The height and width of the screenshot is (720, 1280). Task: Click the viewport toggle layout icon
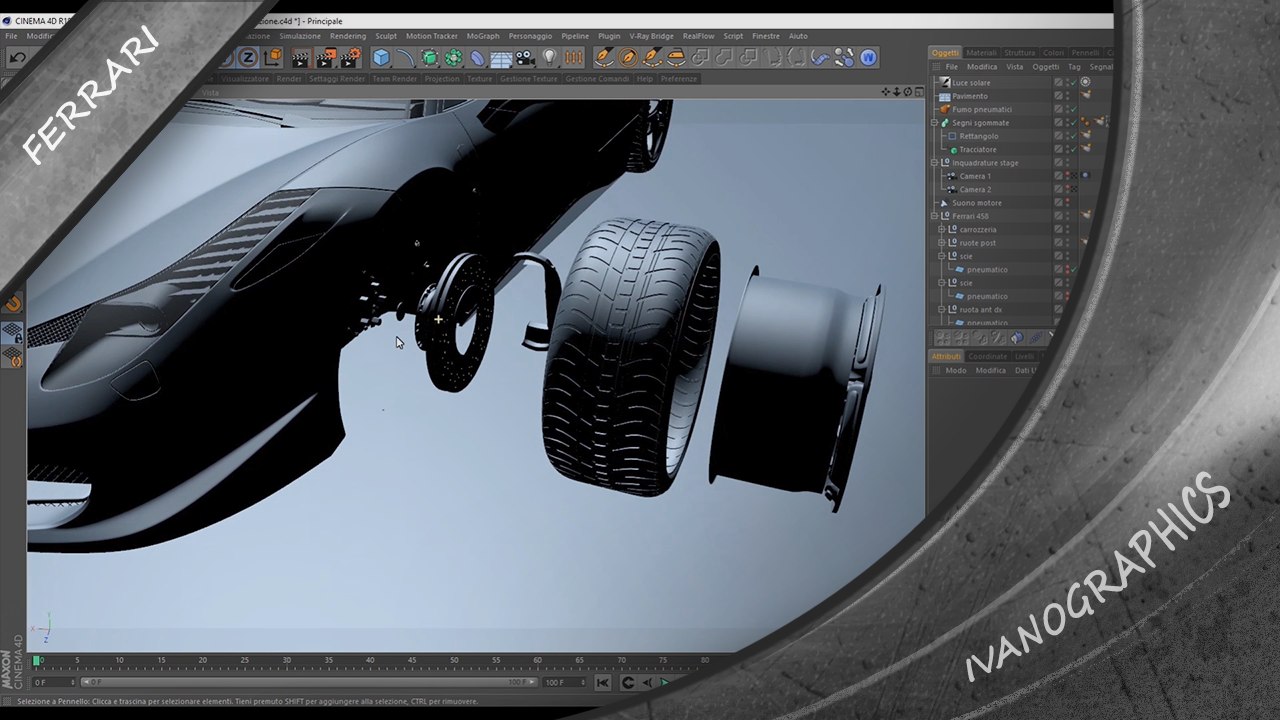click(919, 92)
